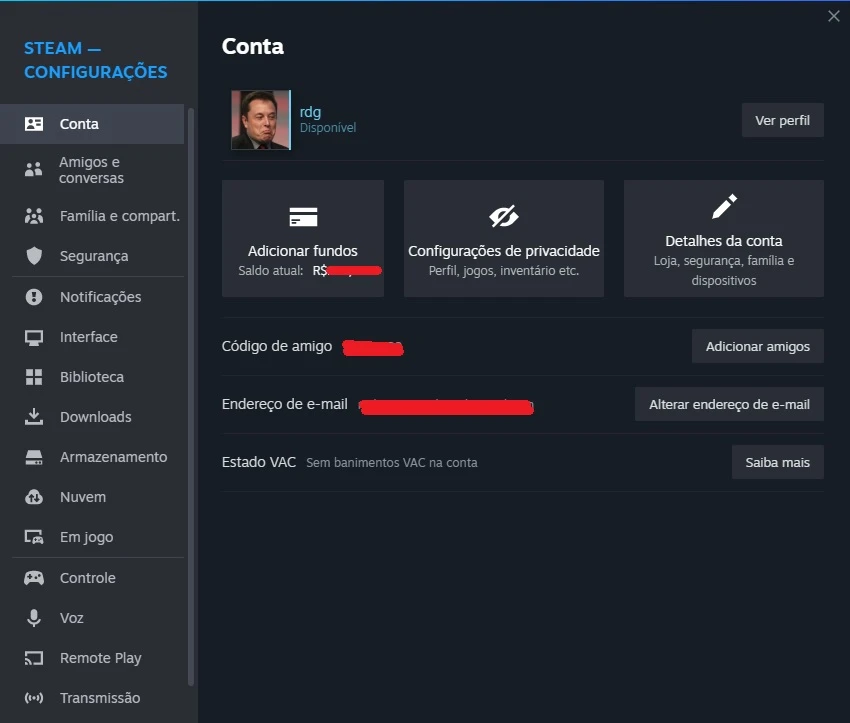This screenshot has width=850, height=723.
Task: Click the Adicionar amigos button
Action: click(x=758, y=346)
